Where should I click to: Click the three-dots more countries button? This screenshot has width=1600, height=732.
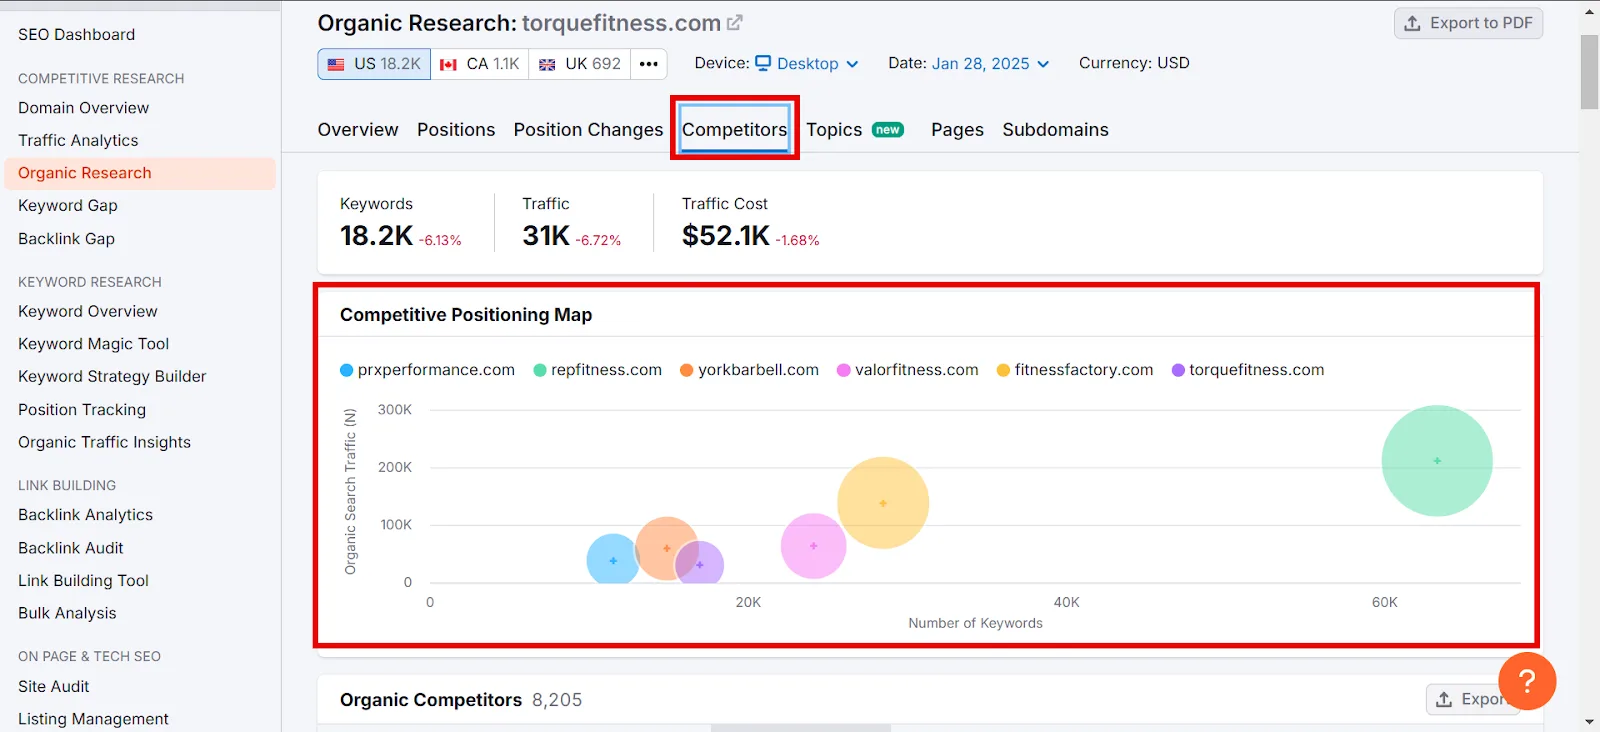tap(649, 64)
